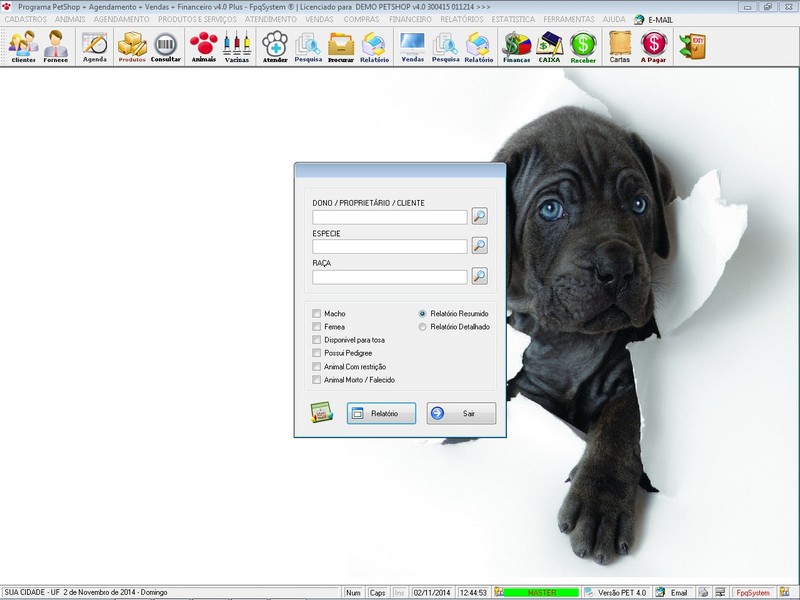Click the Consultar barcode icon
The width and height of the screenshot is (800, 600).
tap(166, 46)
